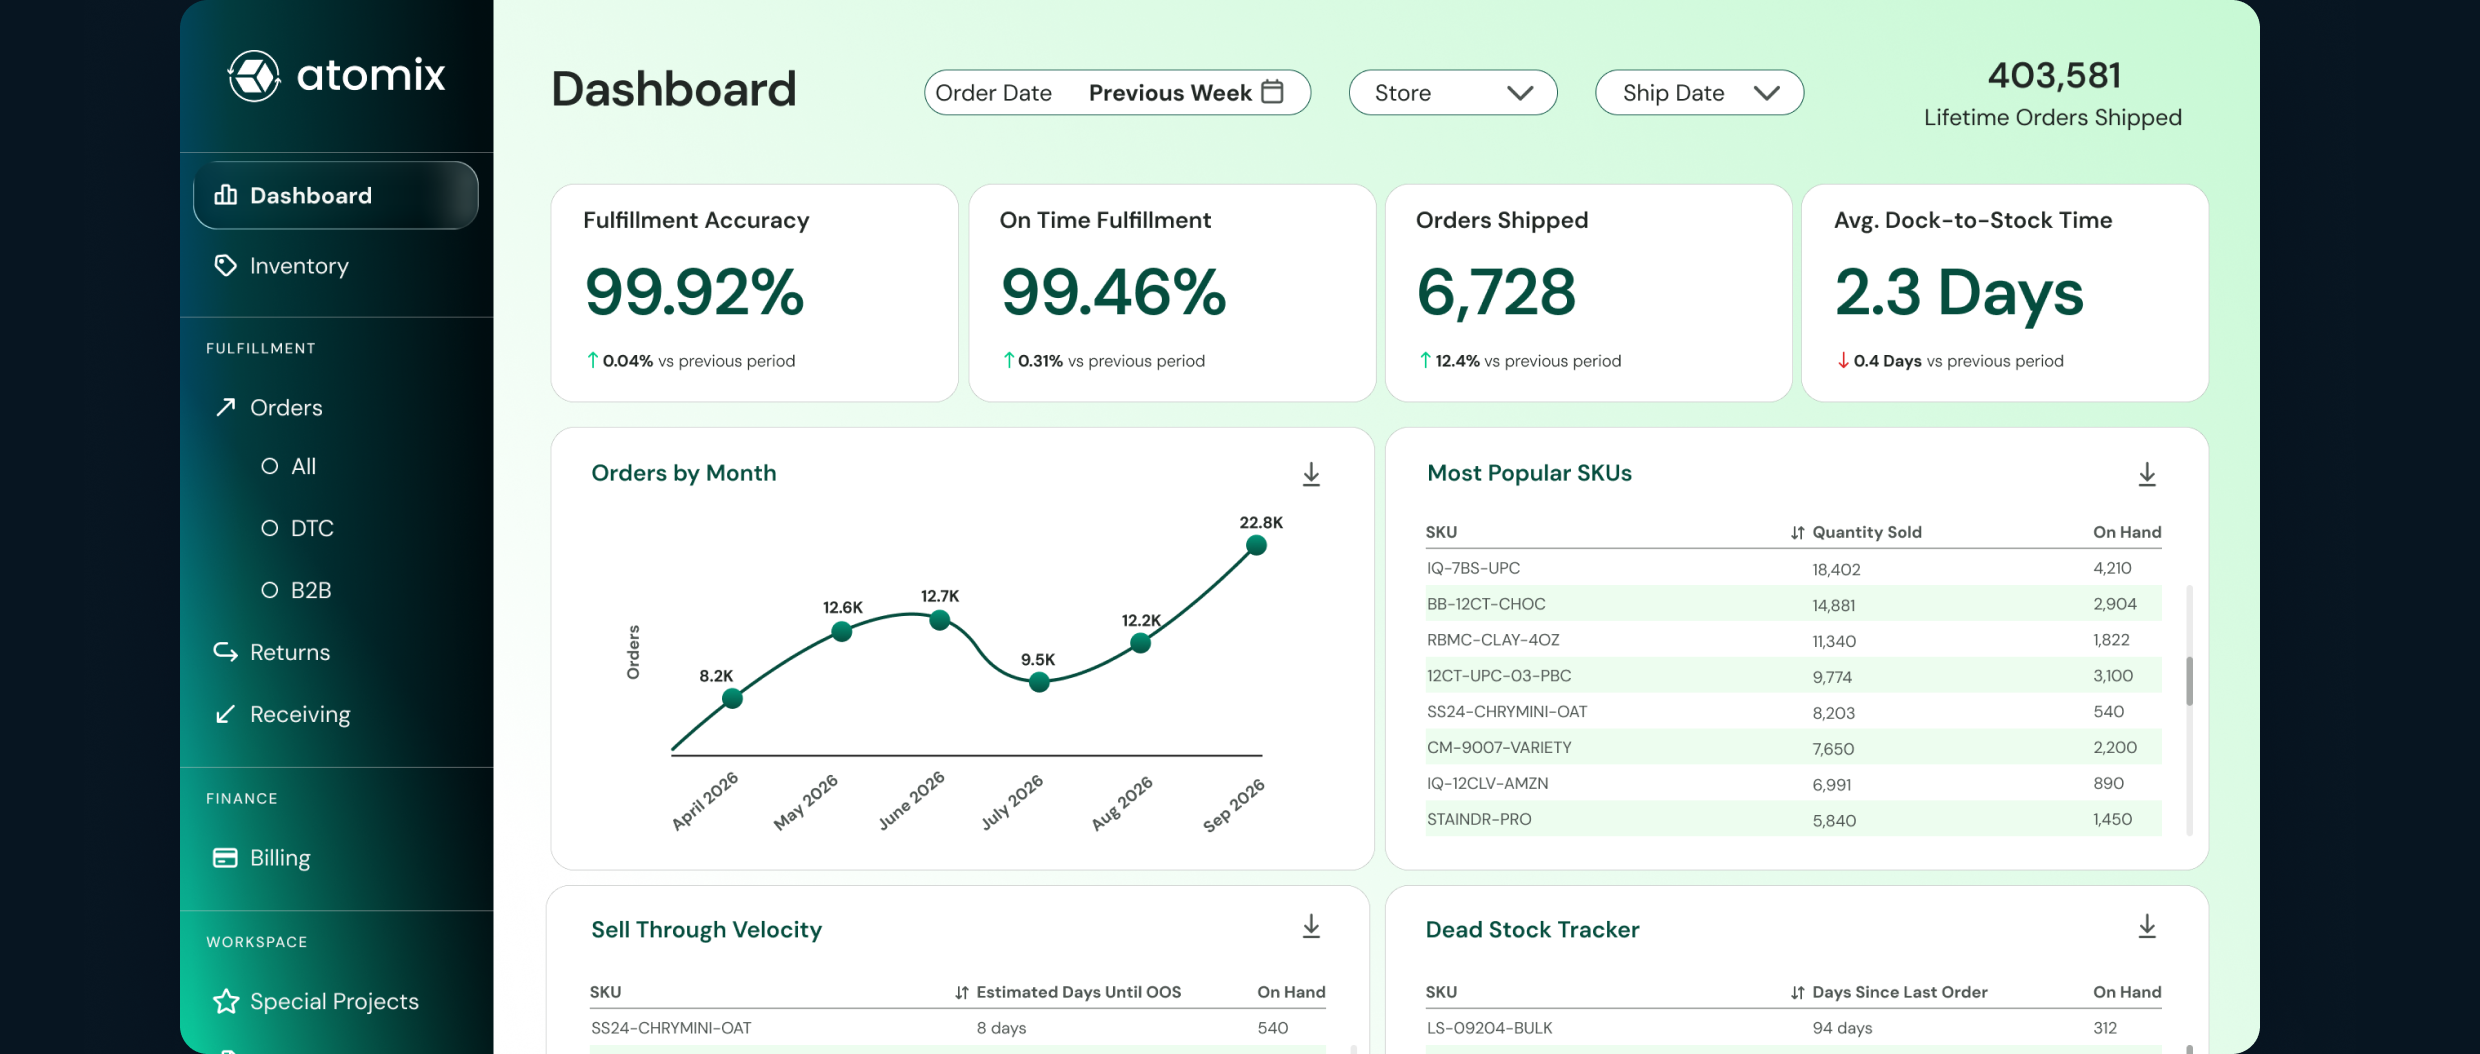Select the B2B orders radio option

click(269, 590)
